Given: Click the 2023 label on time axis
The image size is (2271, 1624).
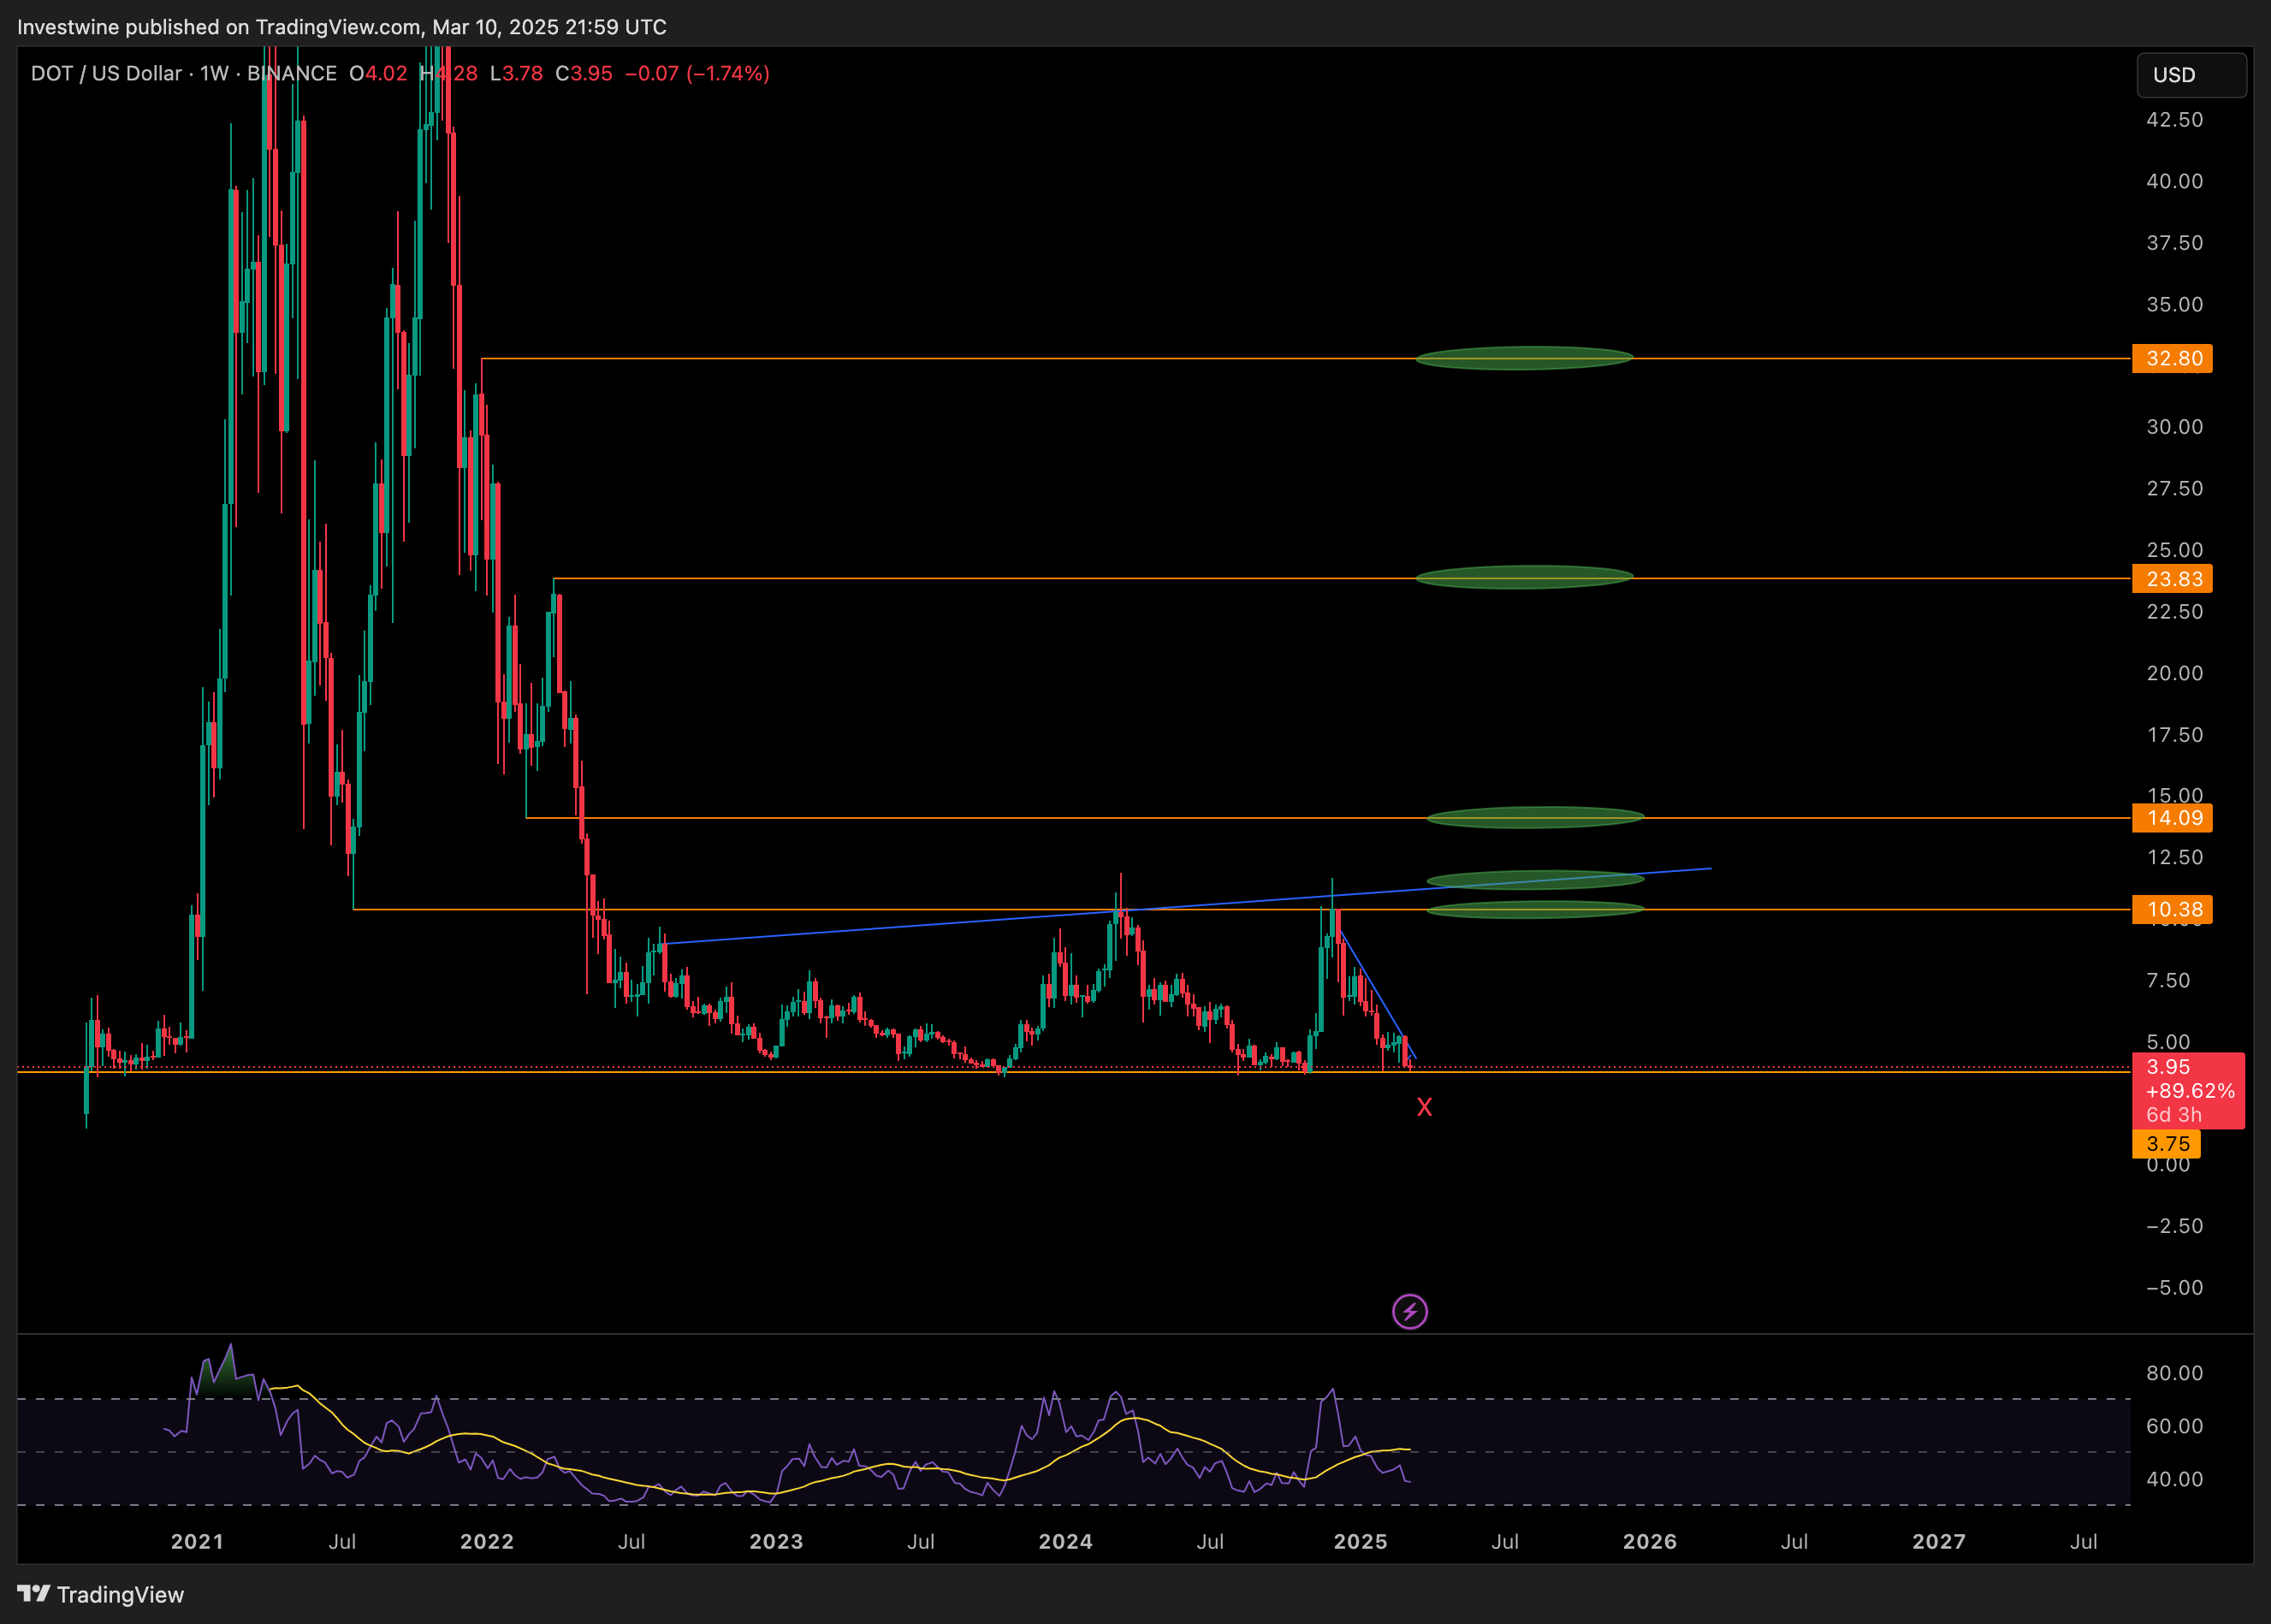Looking at the screenshot, I should tap(776, 1541).
